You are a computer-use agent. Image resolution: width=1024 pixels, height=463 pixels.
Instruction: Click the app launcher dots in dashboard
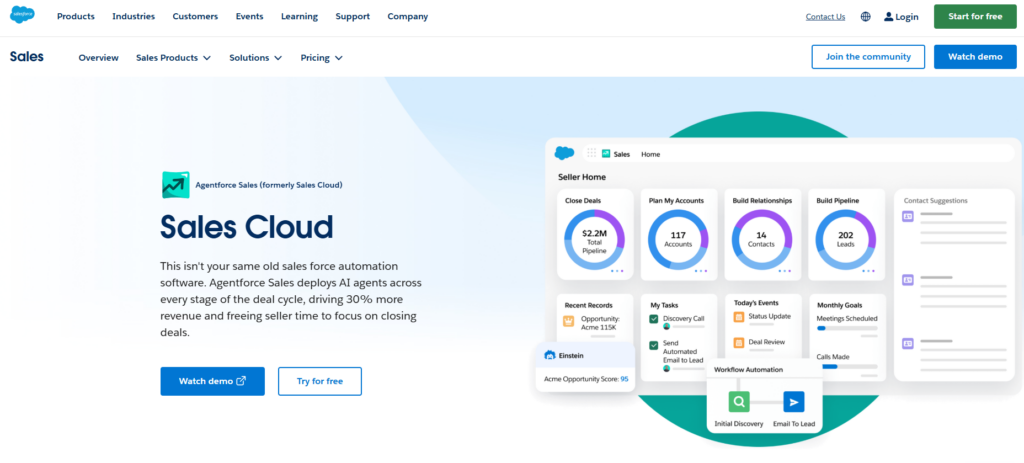click(x=592, y=153)
